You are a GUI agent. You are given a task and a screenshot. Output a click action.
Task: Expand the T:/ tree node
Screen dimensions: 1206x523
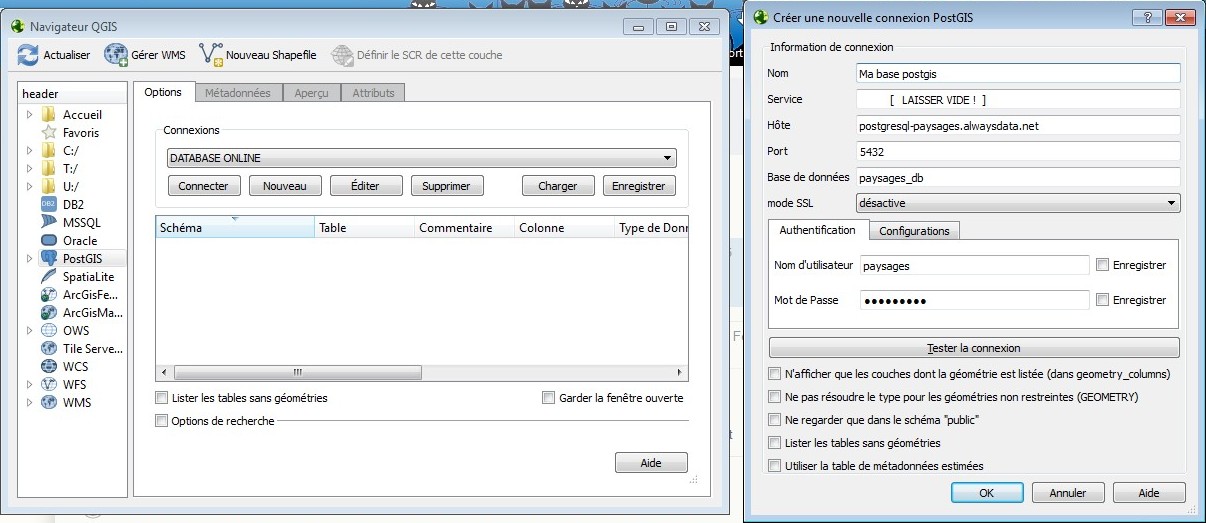click(x=30, y=169)
